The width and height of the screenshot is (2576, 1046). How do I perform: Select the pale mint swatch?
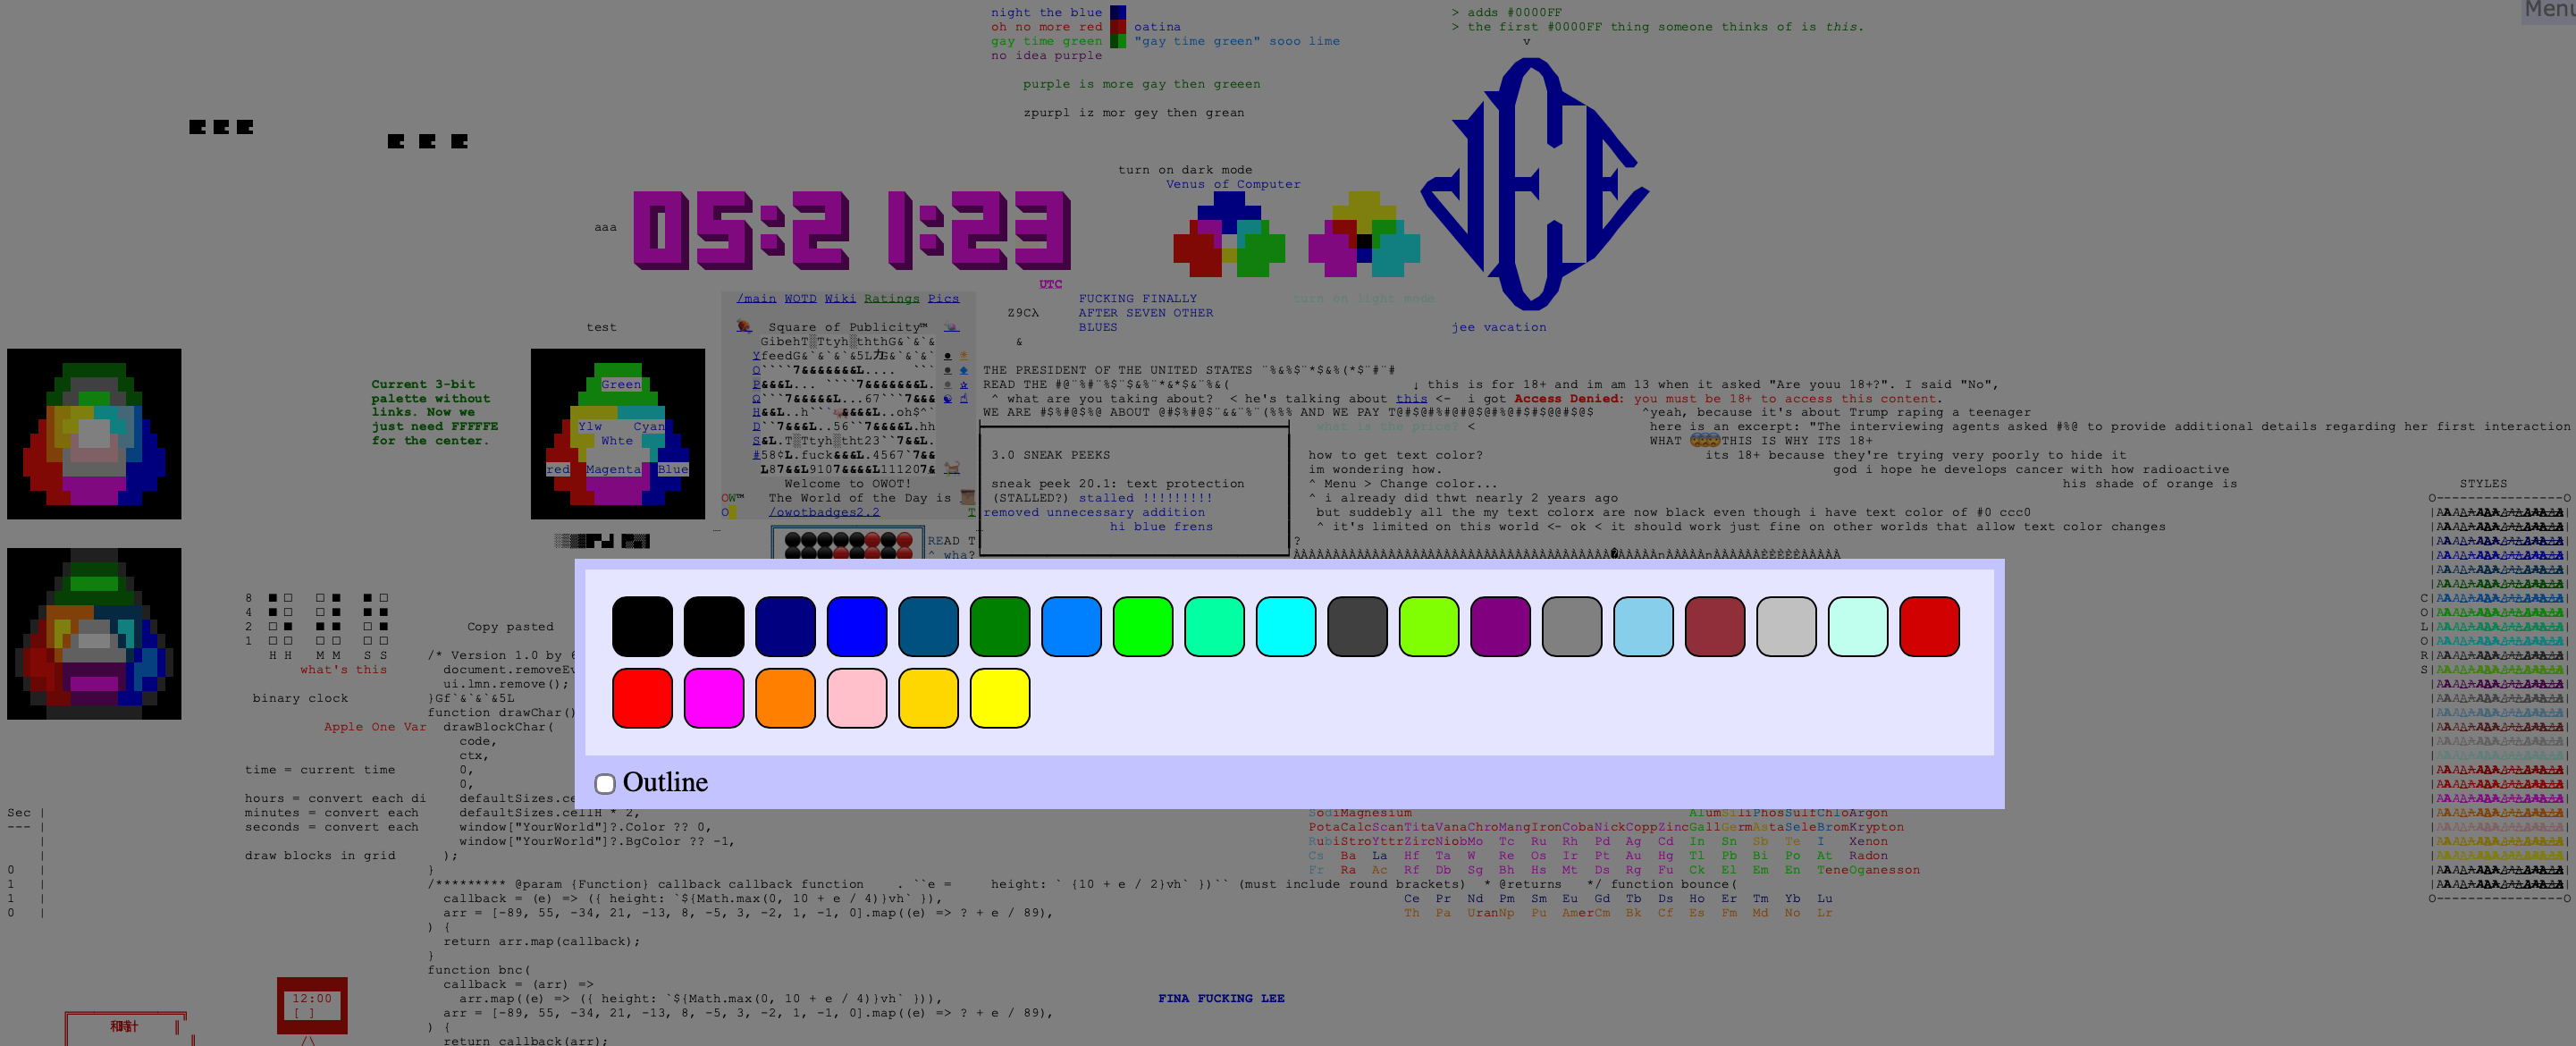tap(1857, 627)
